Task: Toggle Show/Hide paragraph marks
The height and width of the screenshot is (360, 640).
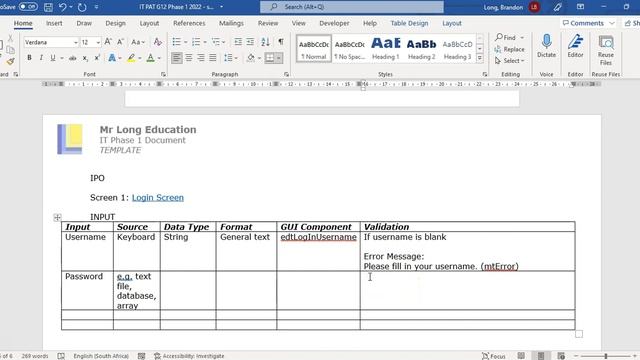Action: (281, 42)
